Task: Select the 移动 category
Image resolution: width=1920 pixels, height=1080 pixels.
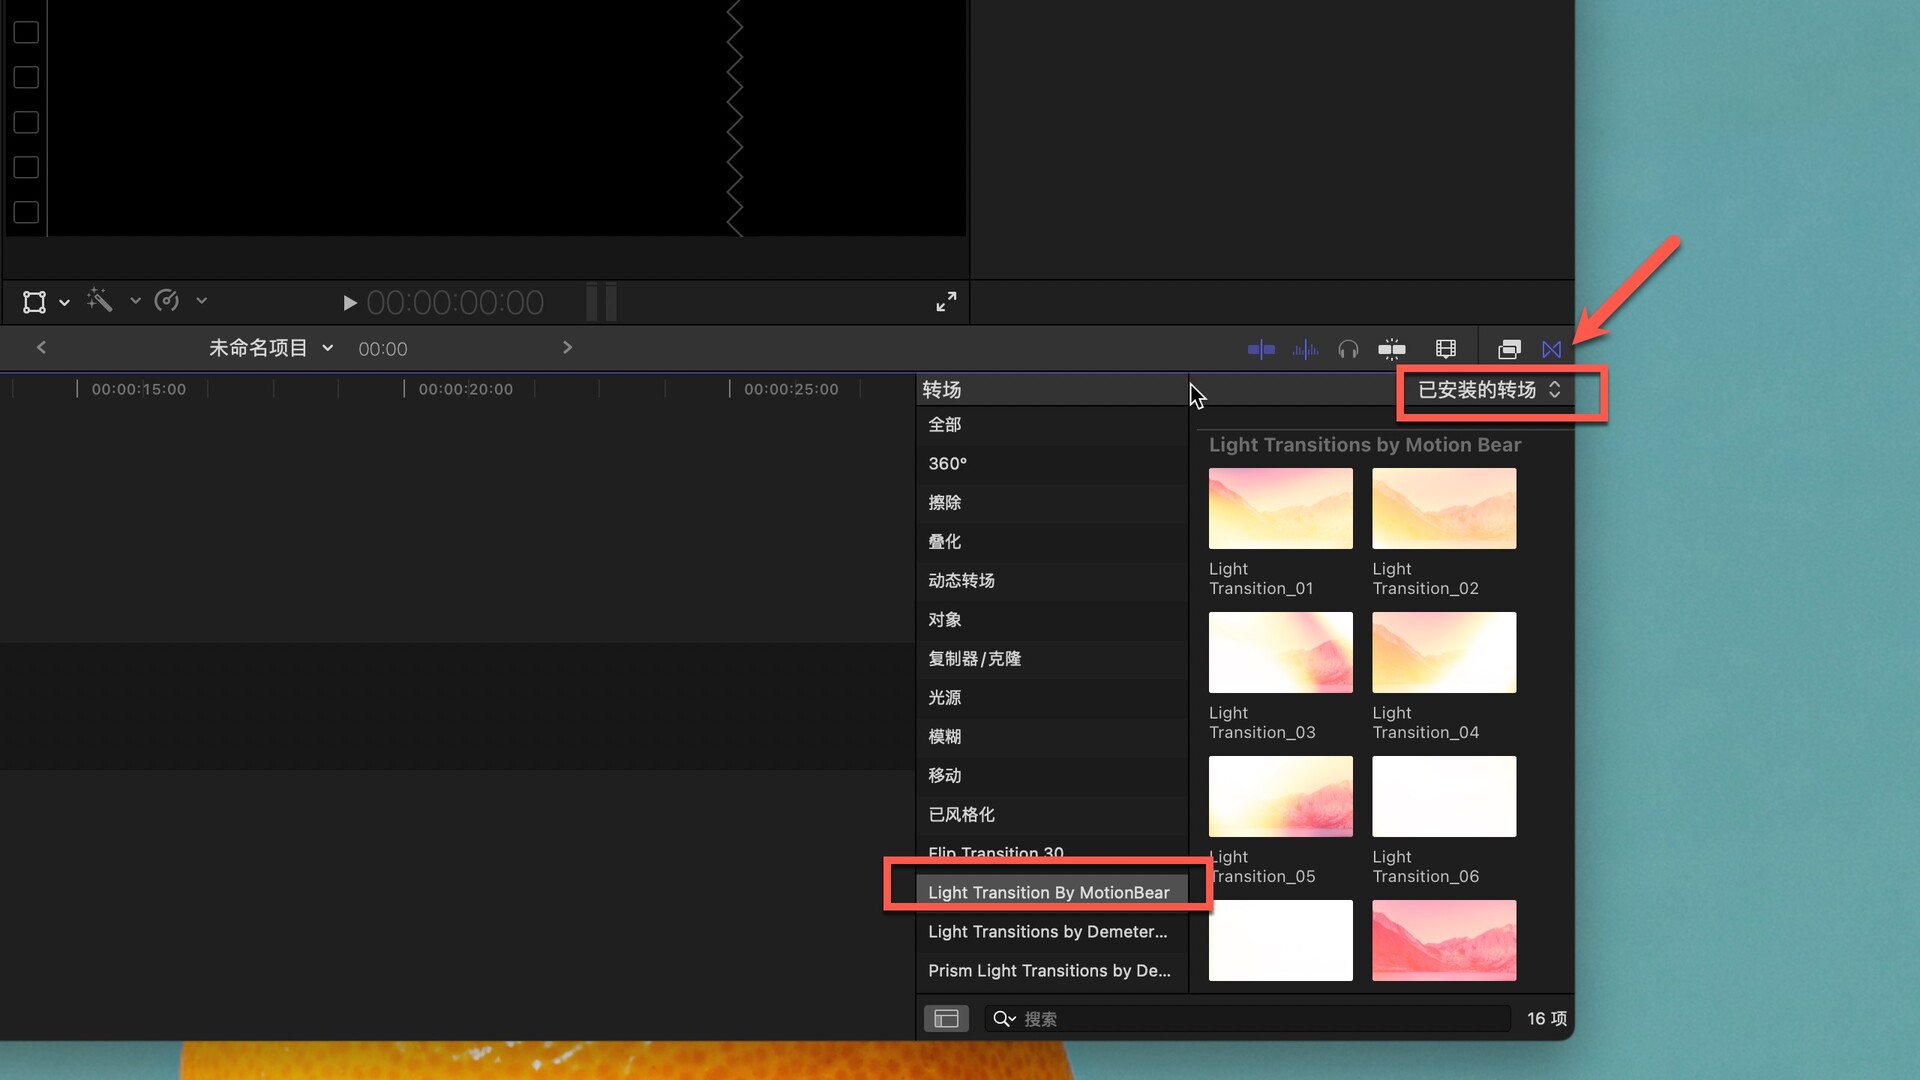Action: pyautogui.click(x=1052, y=775)
